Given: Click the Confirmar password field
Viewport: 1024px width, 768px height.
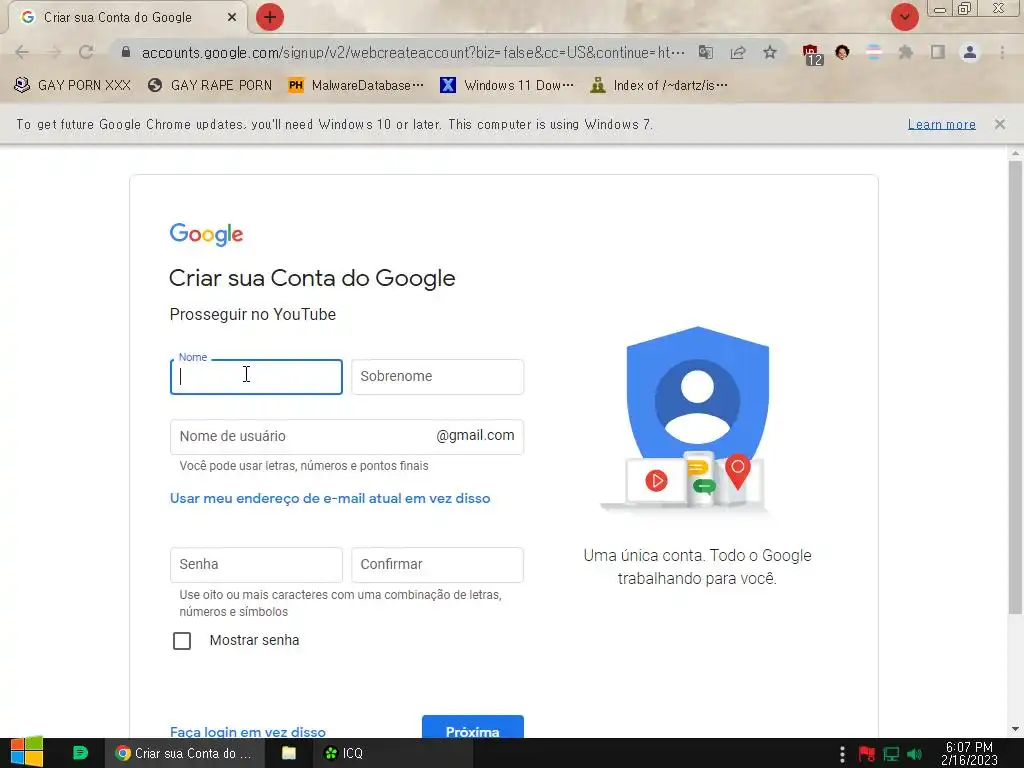Looking at the screenshot, I should tap(438, 565).
